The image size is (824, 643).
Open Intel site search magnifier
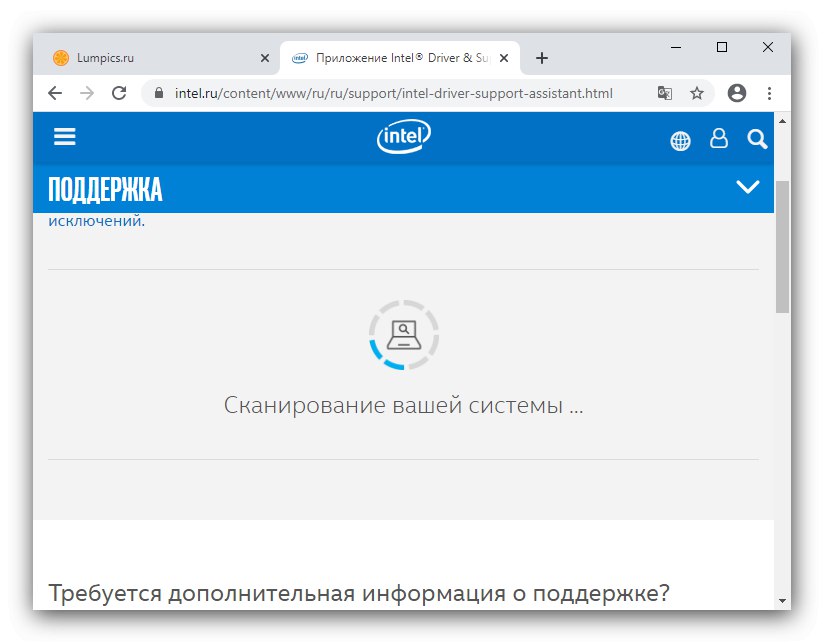click(757, 139)
